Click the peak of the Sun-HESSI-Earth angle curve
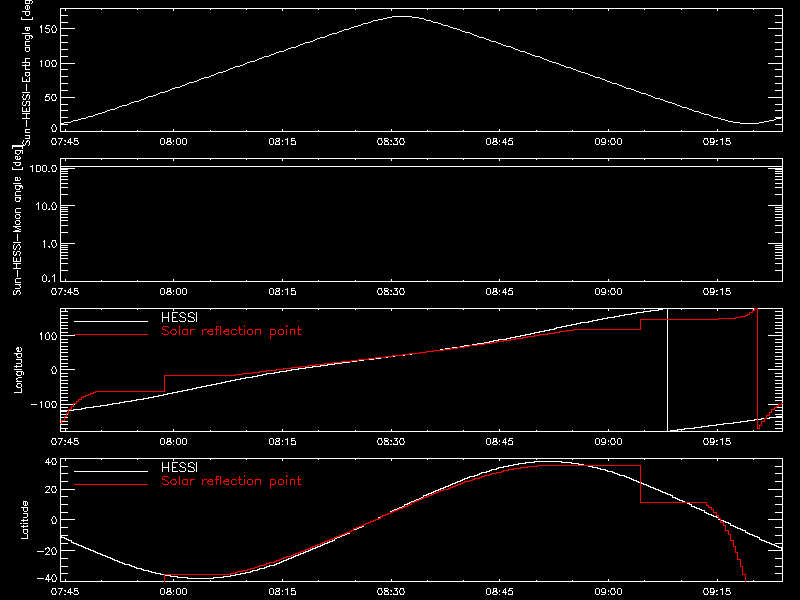The image size is (800, 600). click(403, 17)
